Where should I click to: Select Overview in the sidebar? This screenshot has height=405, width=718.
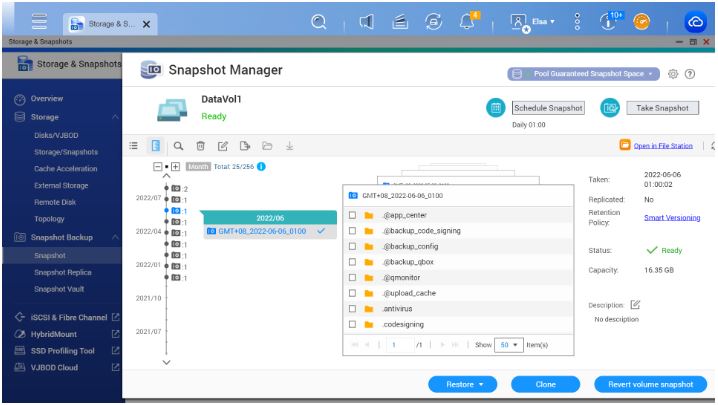point(47,99)
